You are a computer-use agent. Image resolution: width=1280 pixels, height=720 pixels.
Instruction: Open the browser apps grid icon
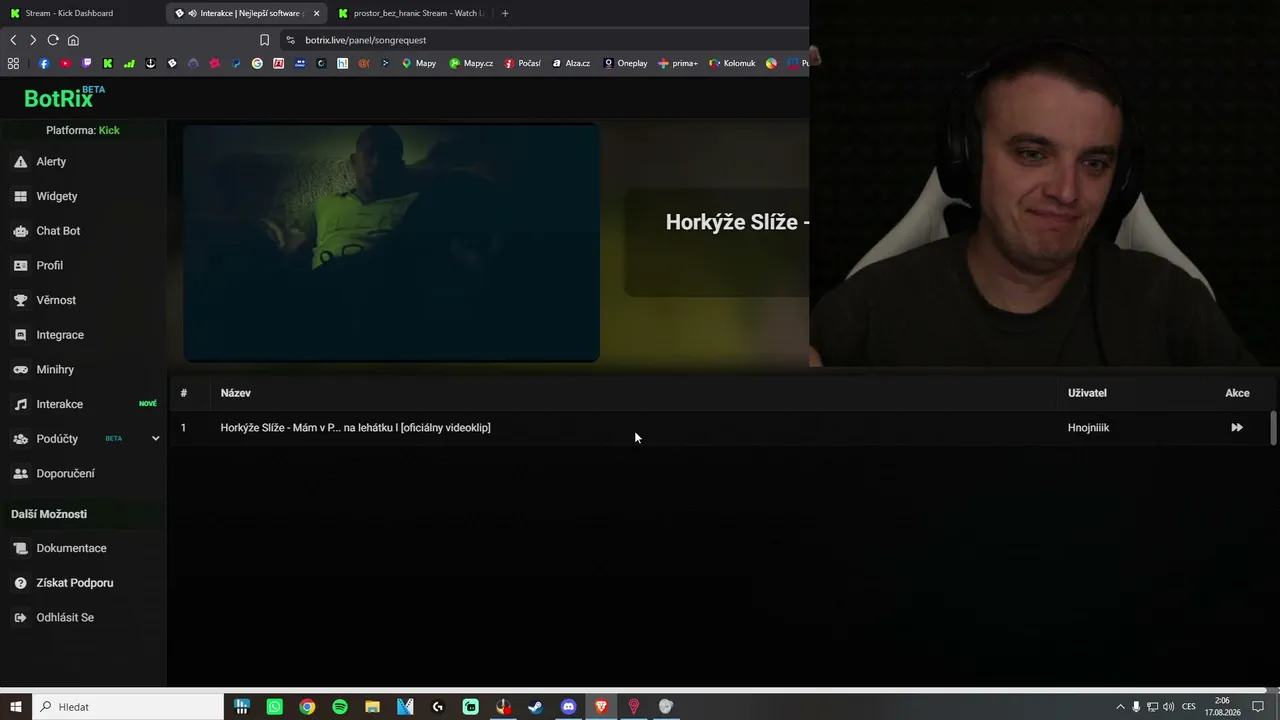click(x=13, y=63)
